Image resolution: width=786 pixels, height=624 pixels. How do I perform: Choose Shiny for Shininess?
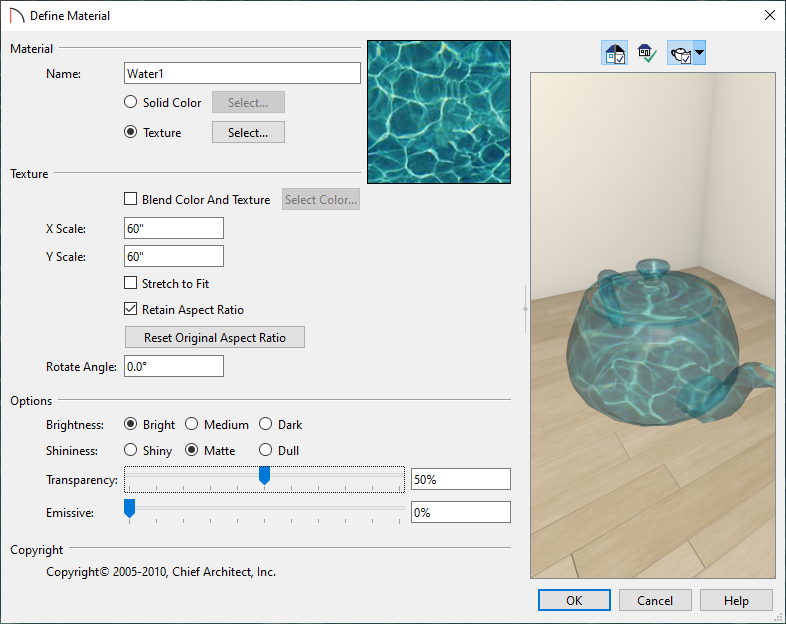coord(130,450)
